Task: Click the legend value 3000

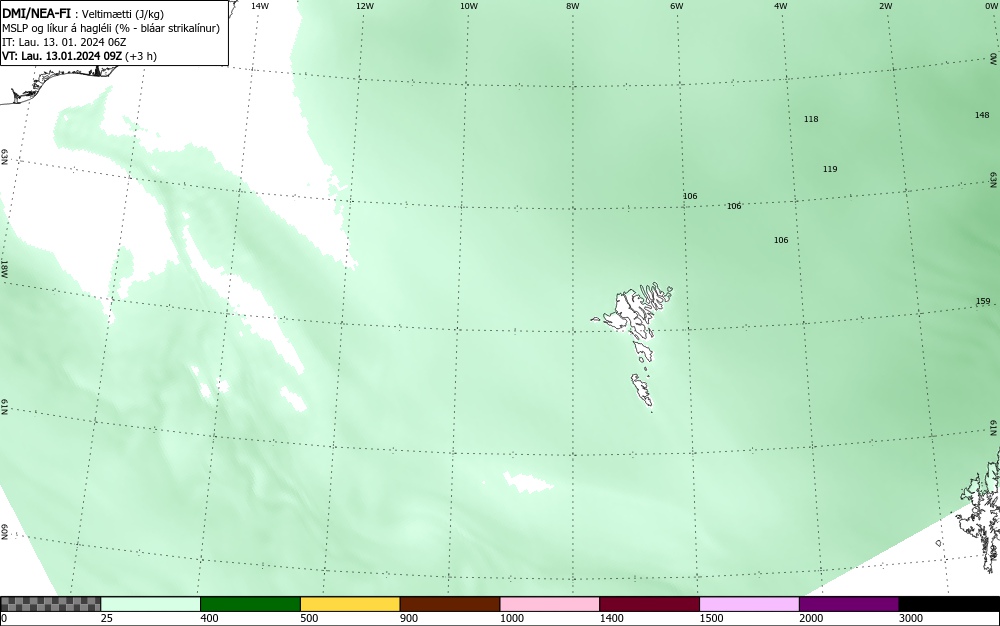Action: (911, 618)
